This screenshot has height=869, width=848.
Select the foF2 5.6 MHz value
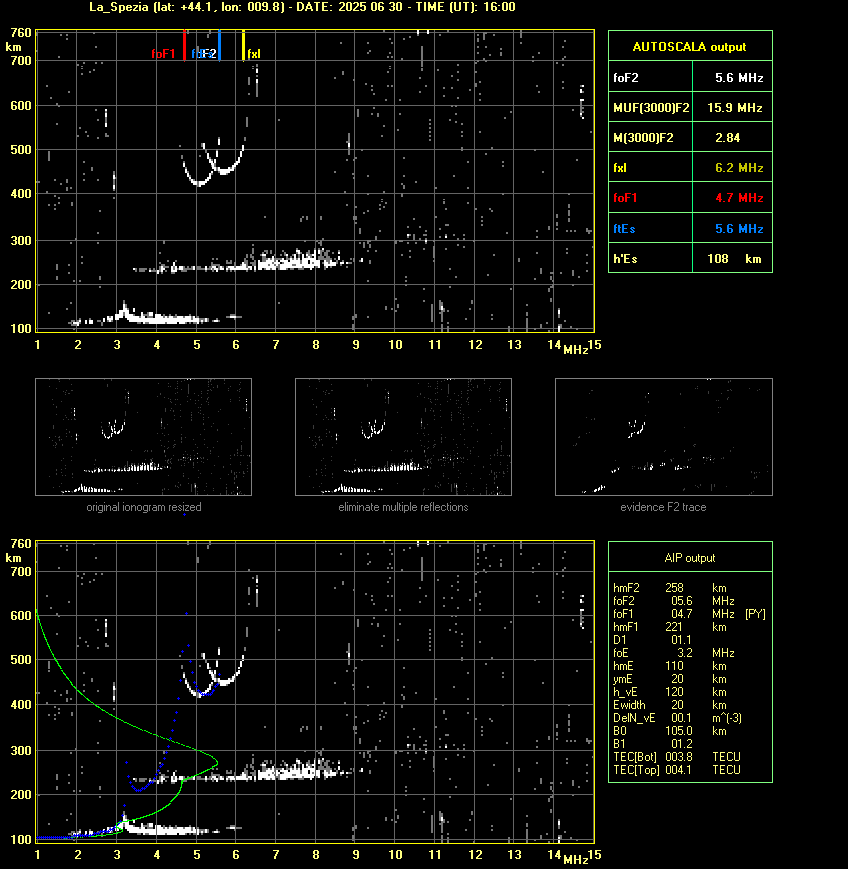tap(739, 78)
